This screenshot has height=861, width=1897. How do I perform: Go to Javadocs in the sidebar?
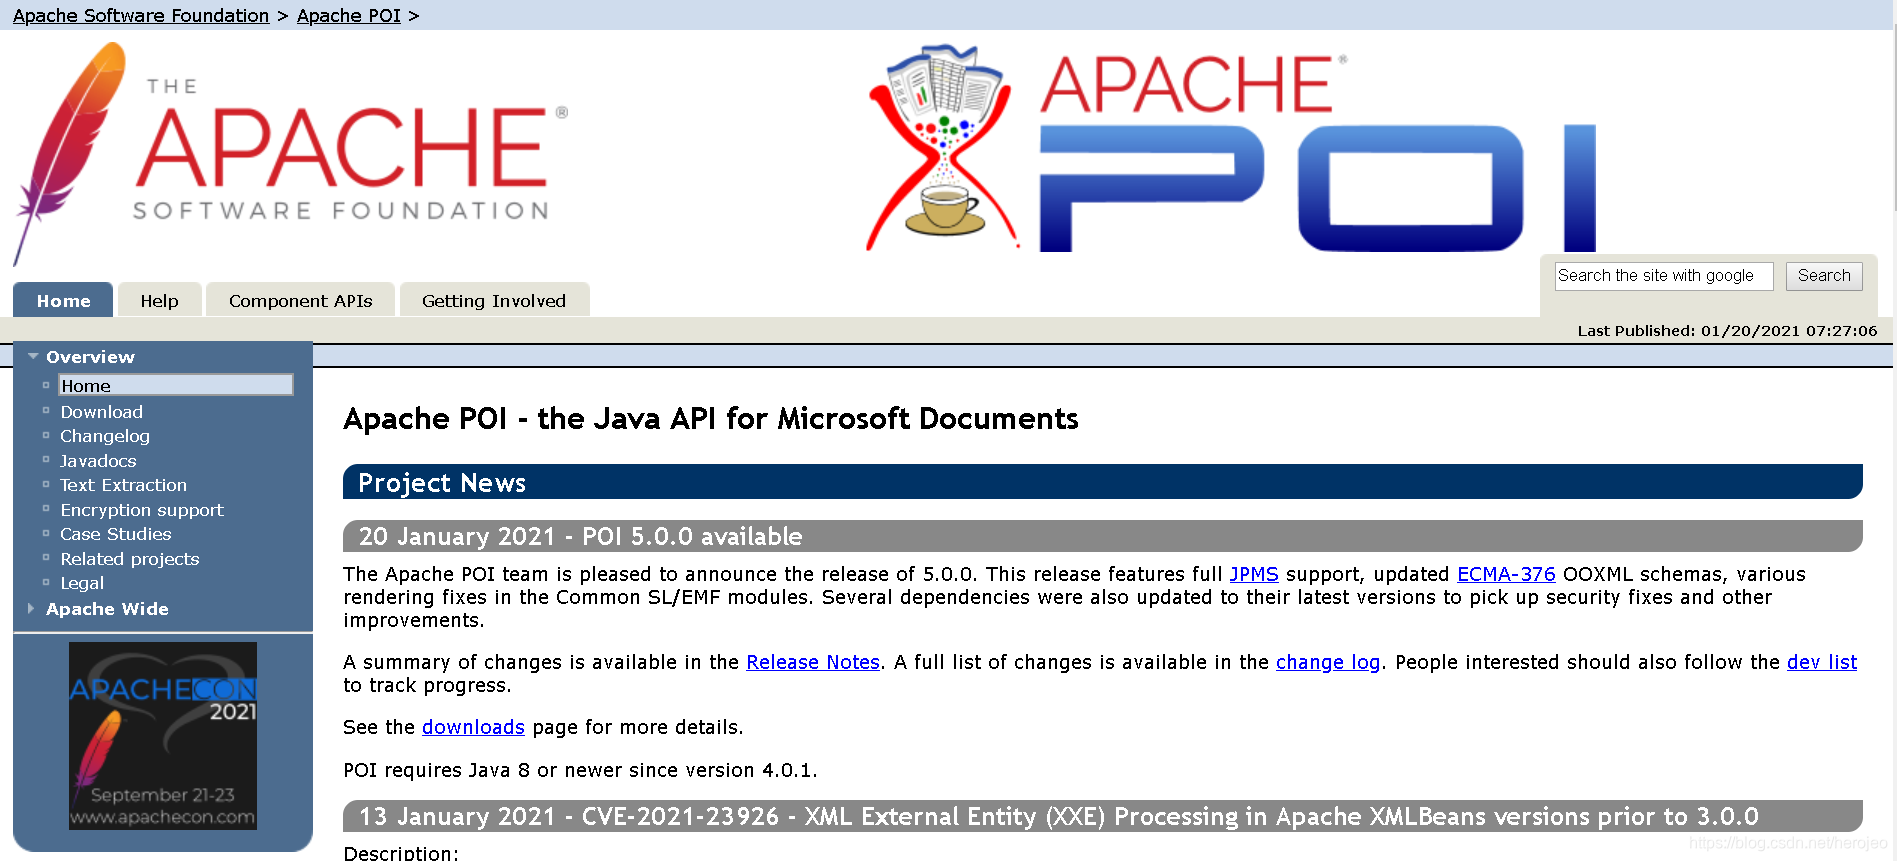pyautogui.click(x=98, y=461)
